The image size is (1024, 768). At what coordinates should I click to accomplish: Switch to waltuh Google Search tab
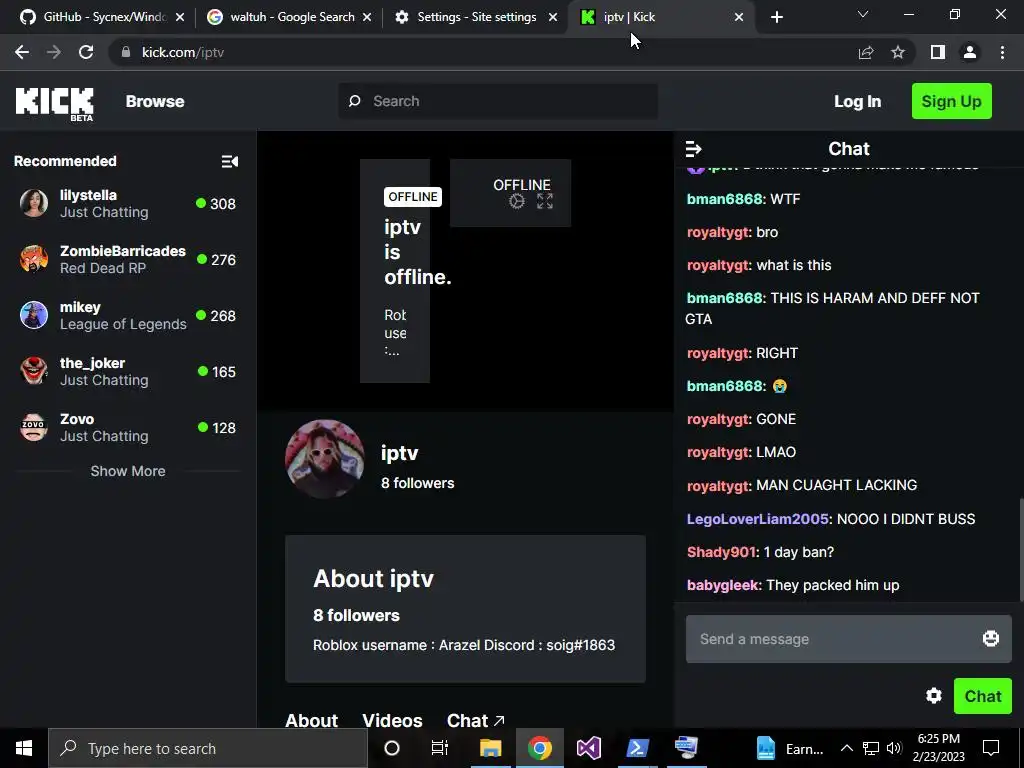pyautogui.click(x=289, y=17)
